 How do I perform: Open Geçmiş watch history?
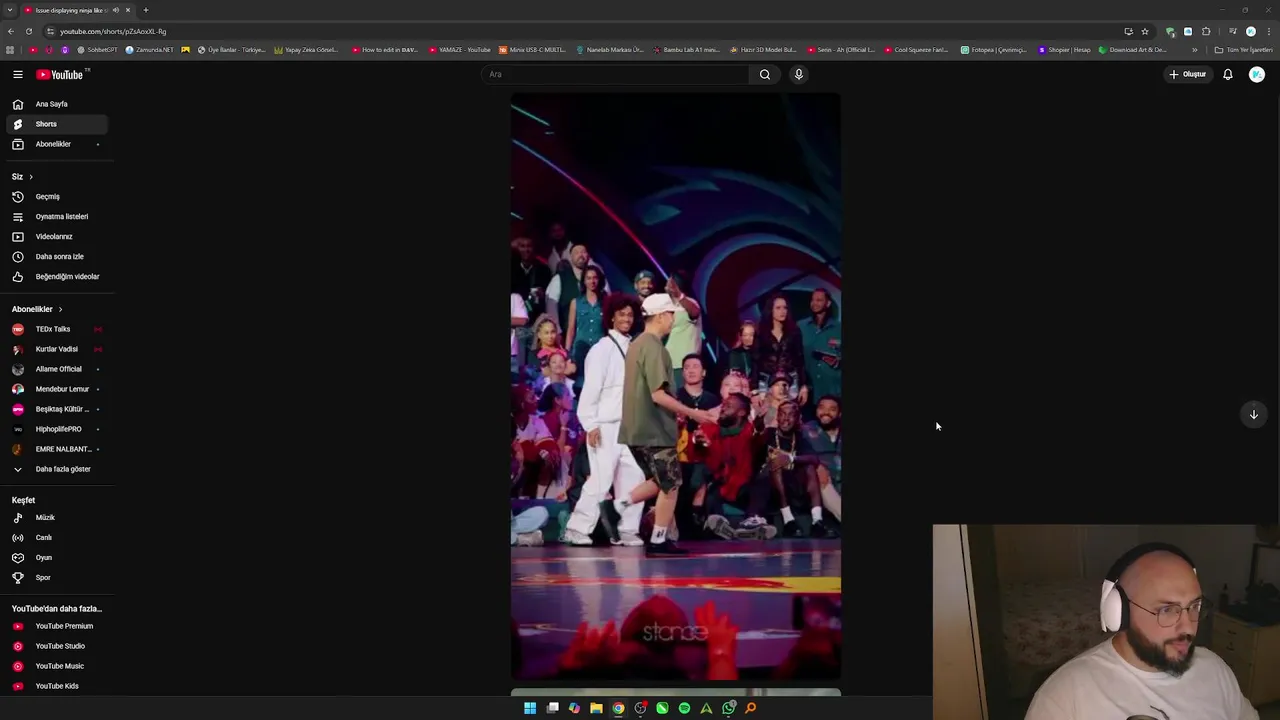(x=57, y=196)
